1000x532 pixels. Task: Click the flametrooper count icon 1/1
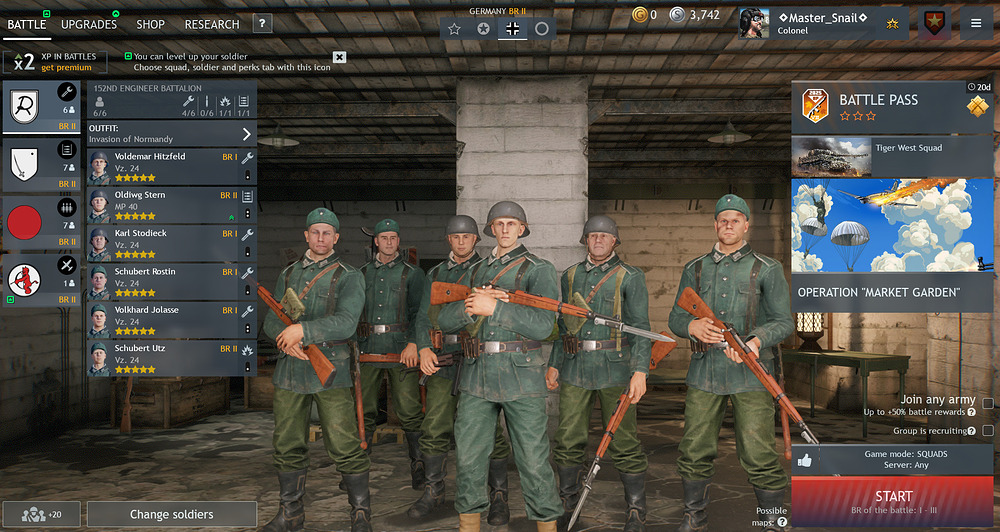coord(225,101)
